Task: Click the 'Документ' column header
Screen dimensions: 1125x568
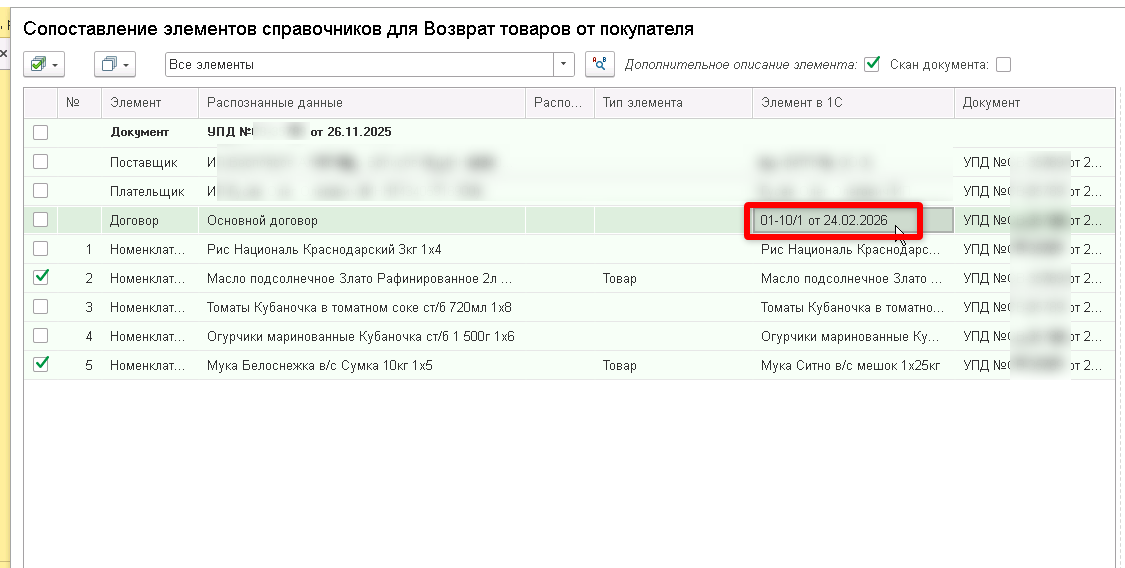Action: click(x=1035, y=103)
